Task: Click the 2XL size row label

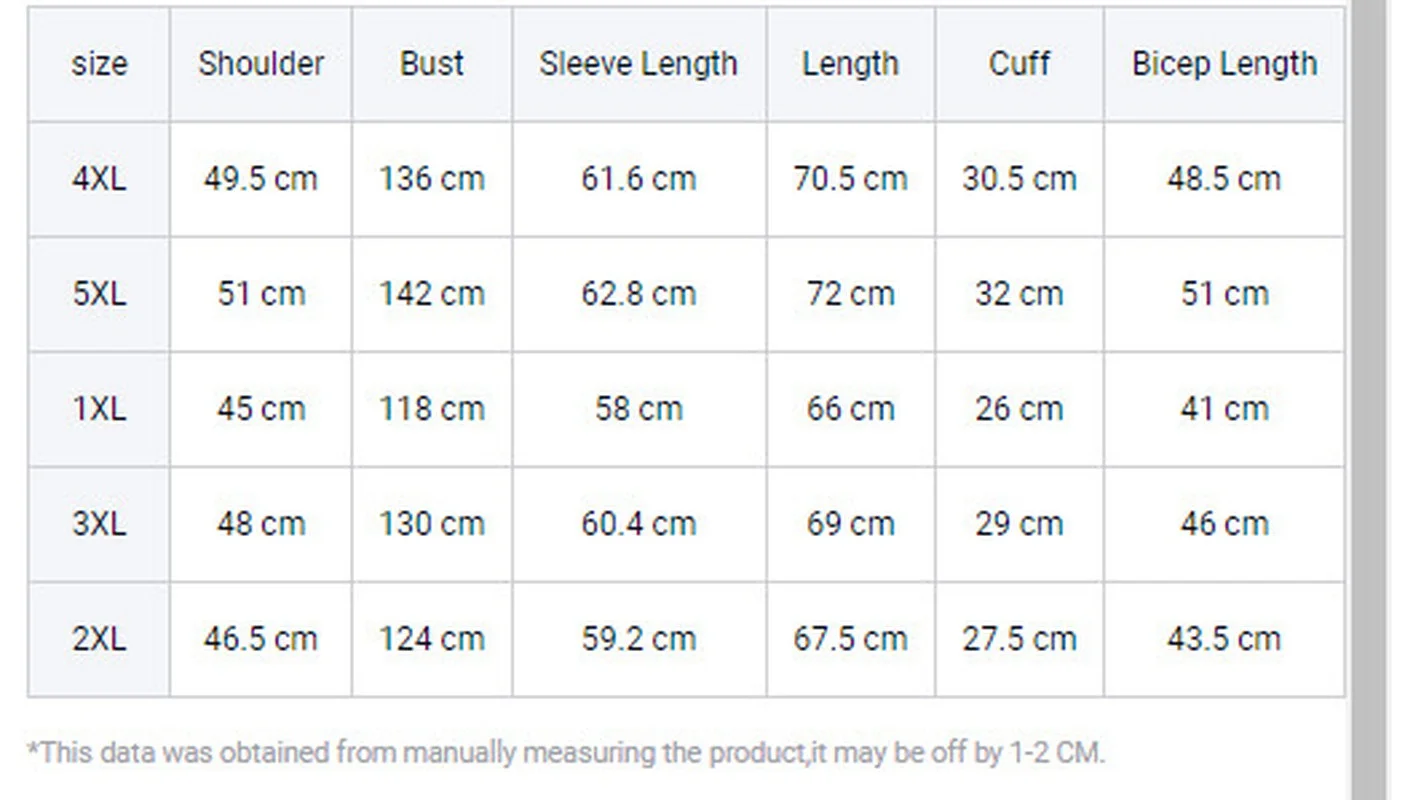Action: [x=99, y=639]
